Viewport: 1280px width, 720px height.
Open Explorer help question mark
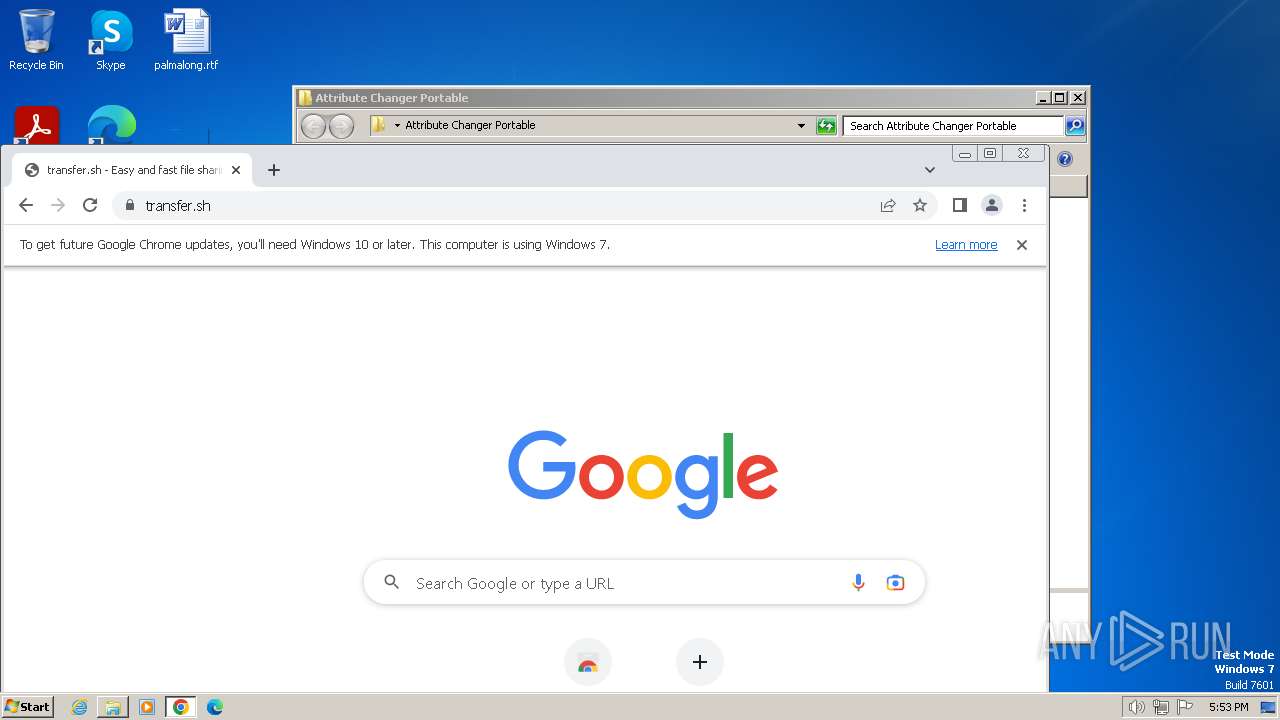pos(1065,159)
